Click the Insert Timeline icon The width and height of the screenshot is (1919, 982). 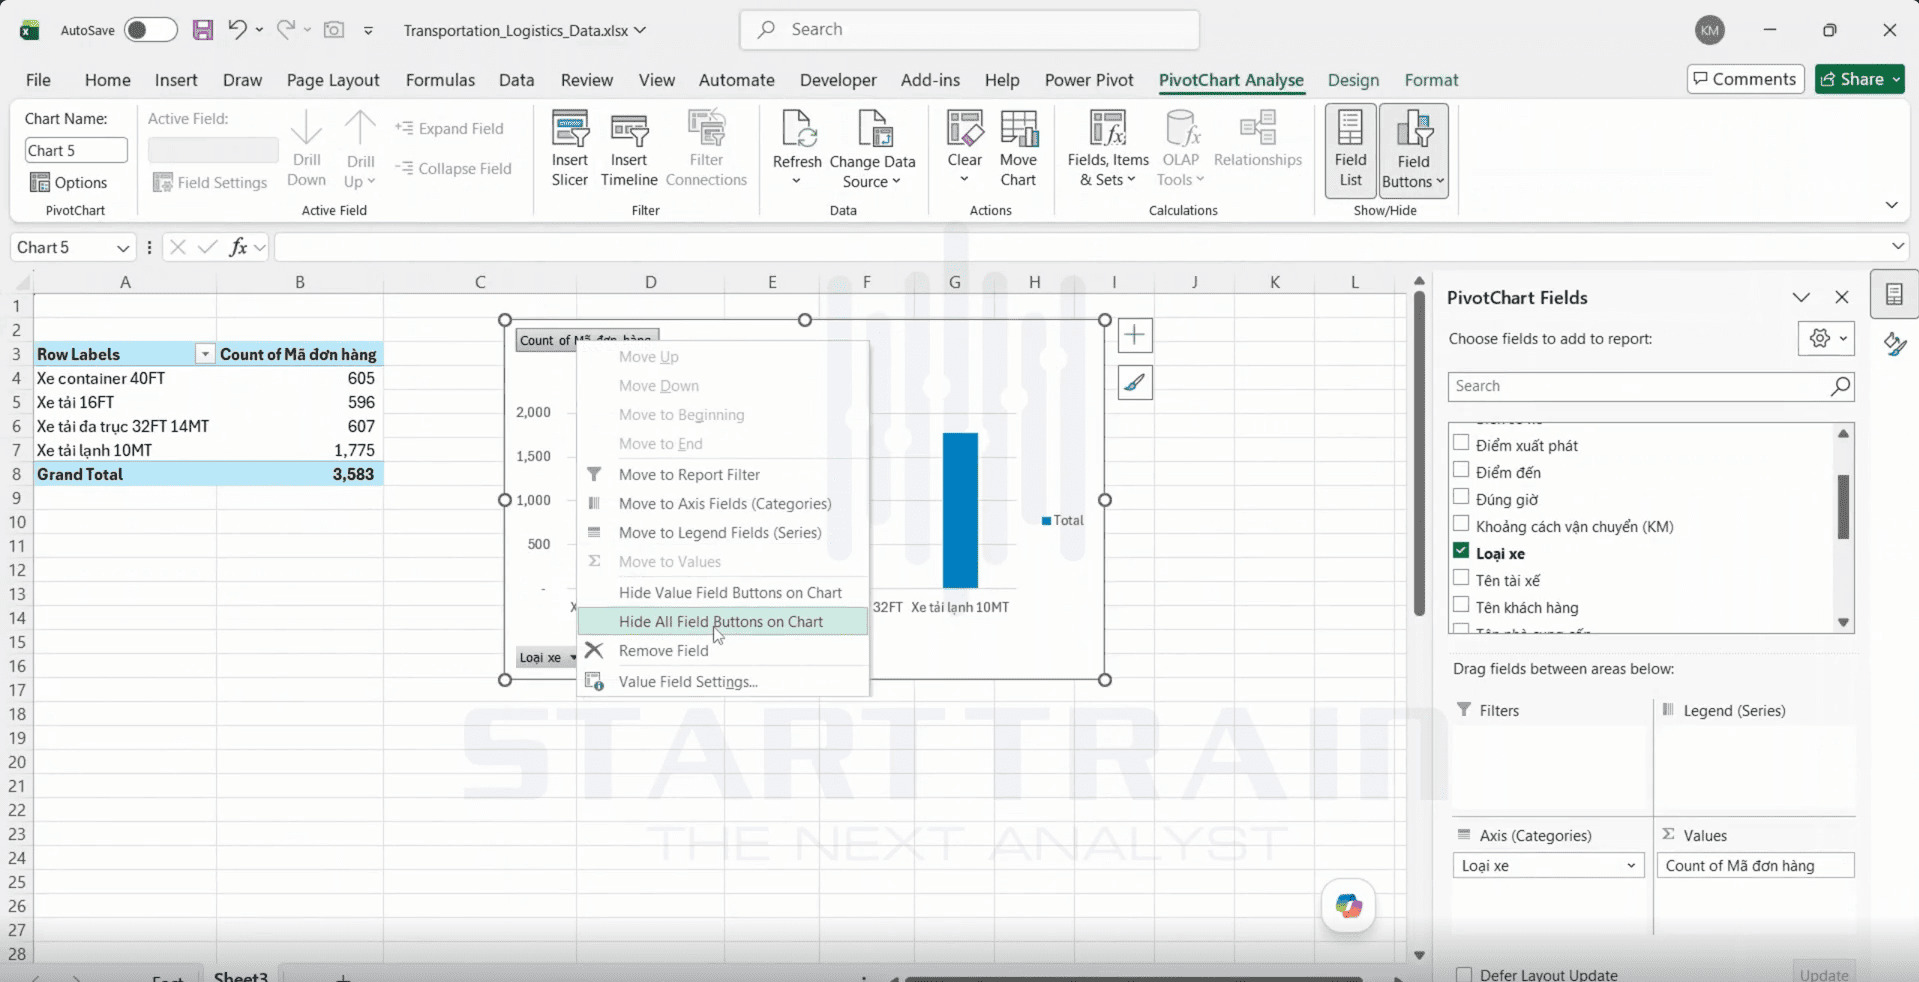(629, 130)
